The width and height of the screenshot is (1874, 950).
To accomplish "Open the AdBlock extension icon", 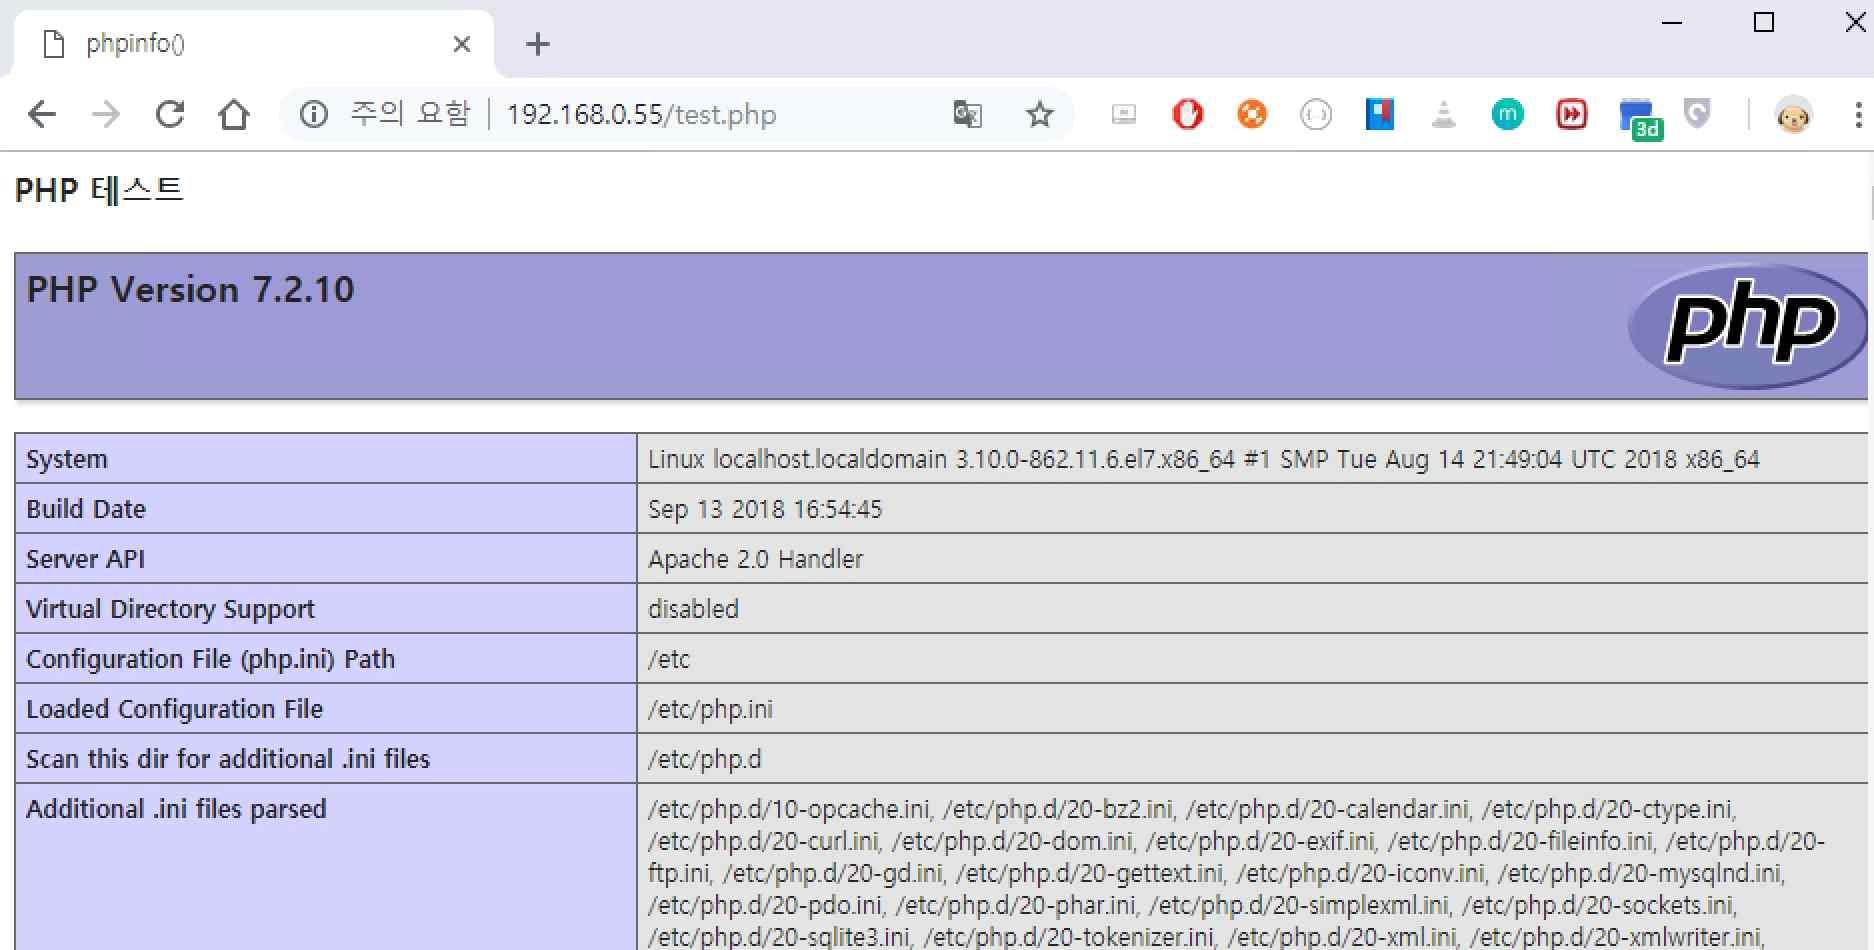I will click(1187, 114).
